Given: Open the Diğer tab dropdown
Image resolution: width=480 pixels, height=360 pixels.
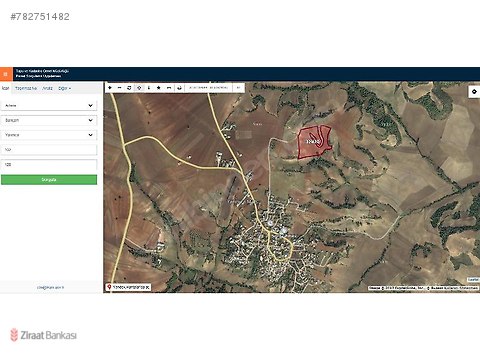Looking at the screenshot, I should click(x=65, y=88).
